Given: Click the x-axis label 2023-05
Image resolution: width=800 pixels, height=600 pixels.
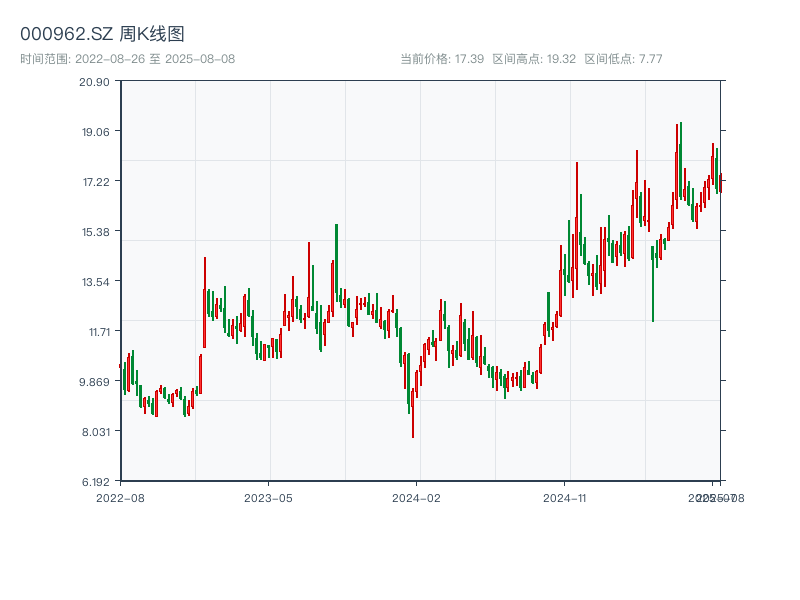Looking at the screenshot, I should tap(268, 498).
